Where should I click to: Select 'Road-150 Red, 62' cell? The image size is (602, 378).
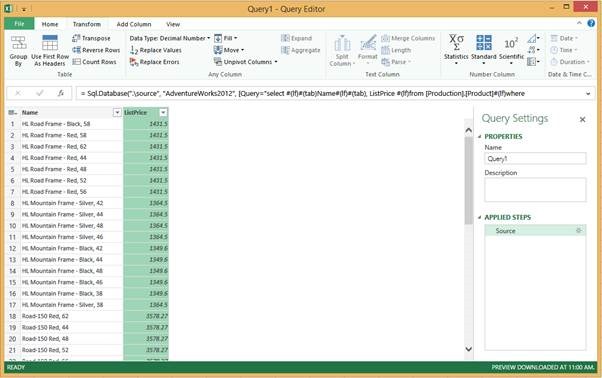pyautogui.click(x=71, y=316)
